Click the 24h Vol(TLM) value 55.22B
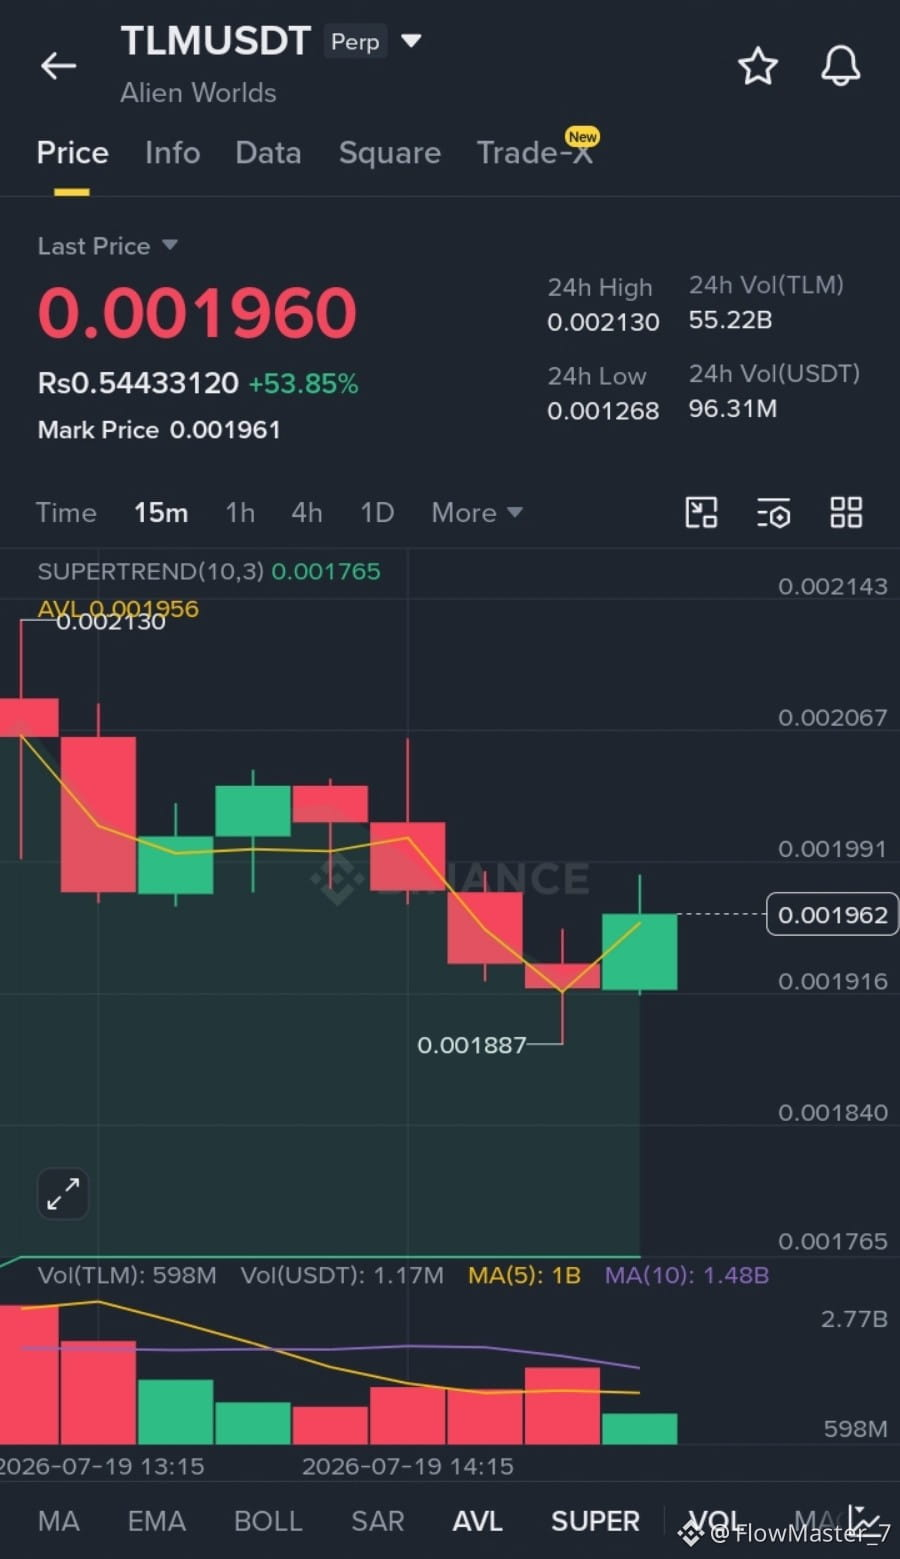The height and width of the screenshot is (1559, 900). pos(730,320)
